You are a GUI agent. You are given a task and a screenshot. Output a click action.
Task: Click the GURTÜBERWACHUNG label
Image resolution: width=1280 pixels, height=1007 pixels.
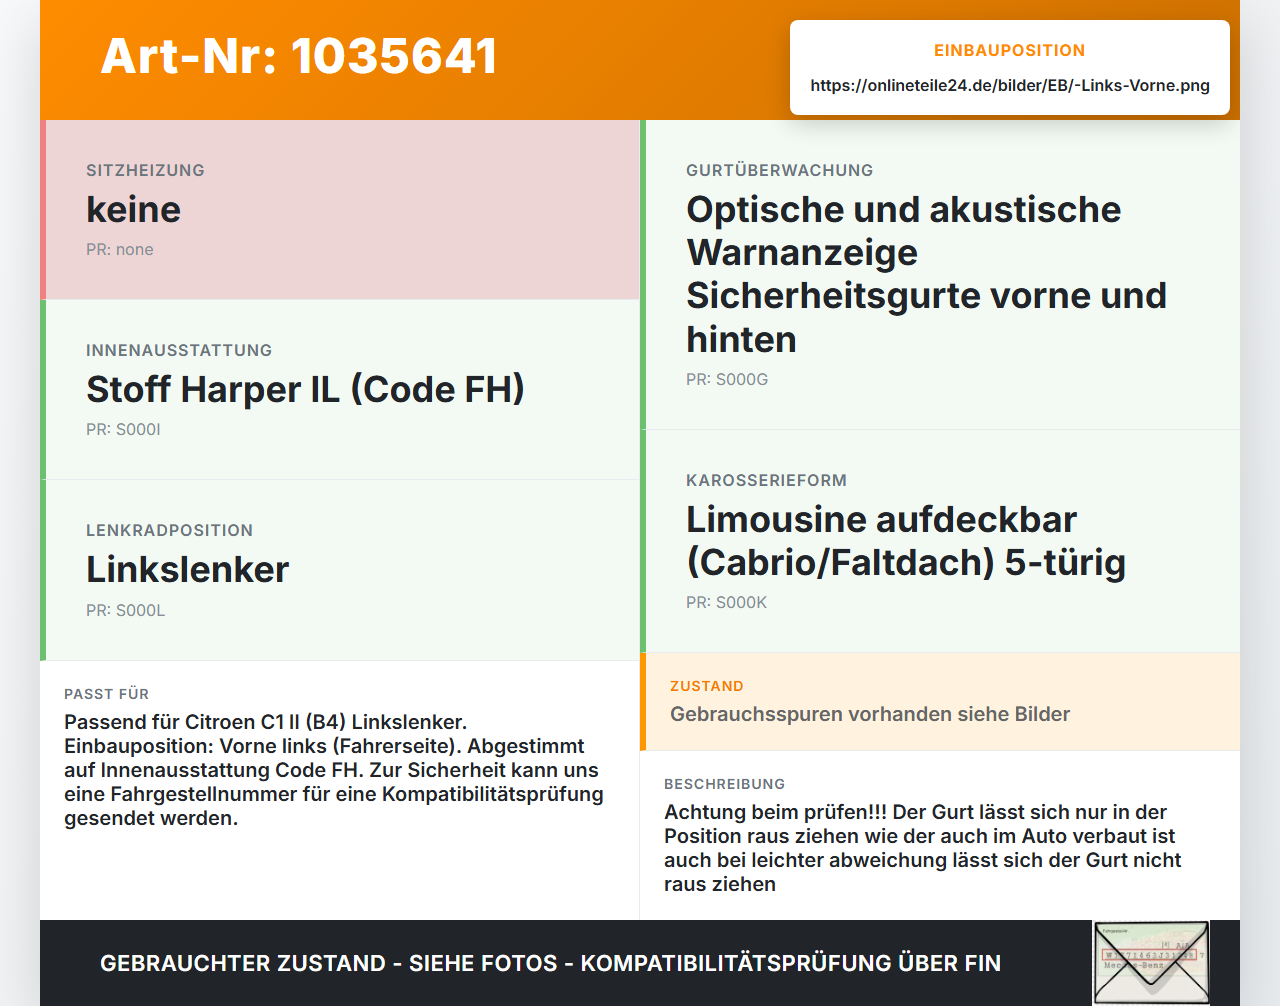tap(779, 170)
